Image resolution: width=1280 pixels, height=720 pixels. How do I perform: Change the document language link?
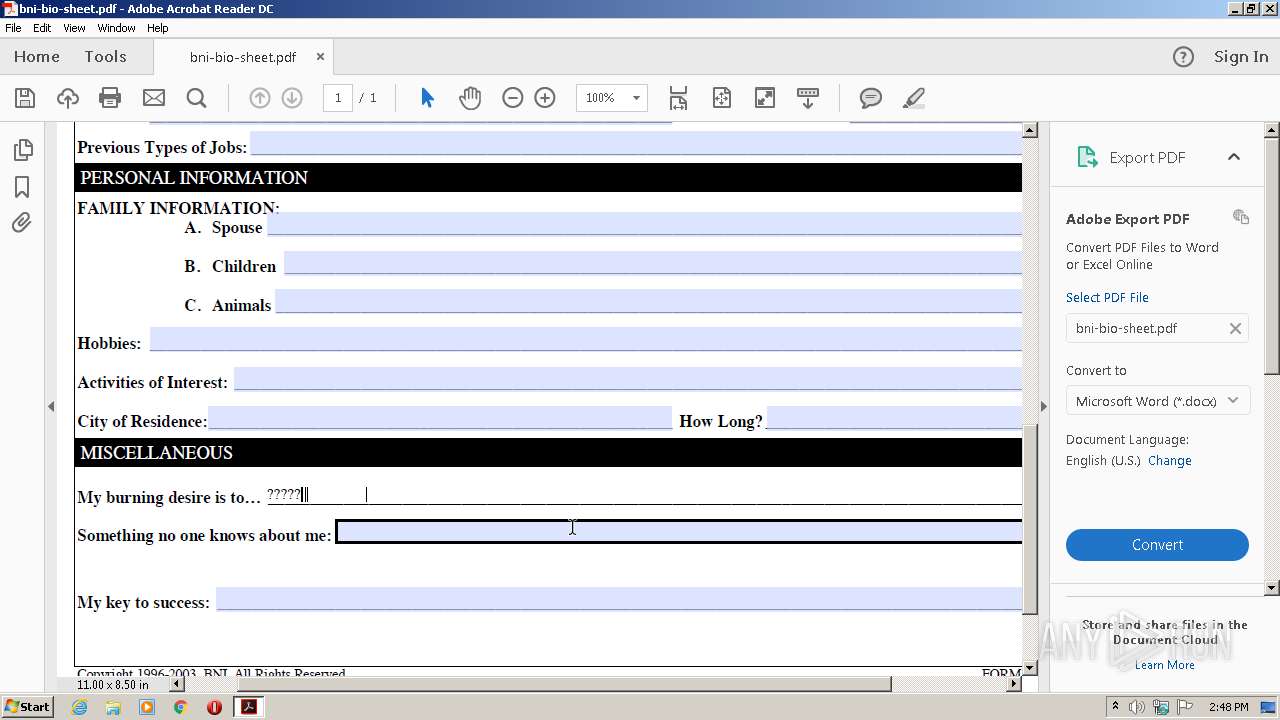1170,461
